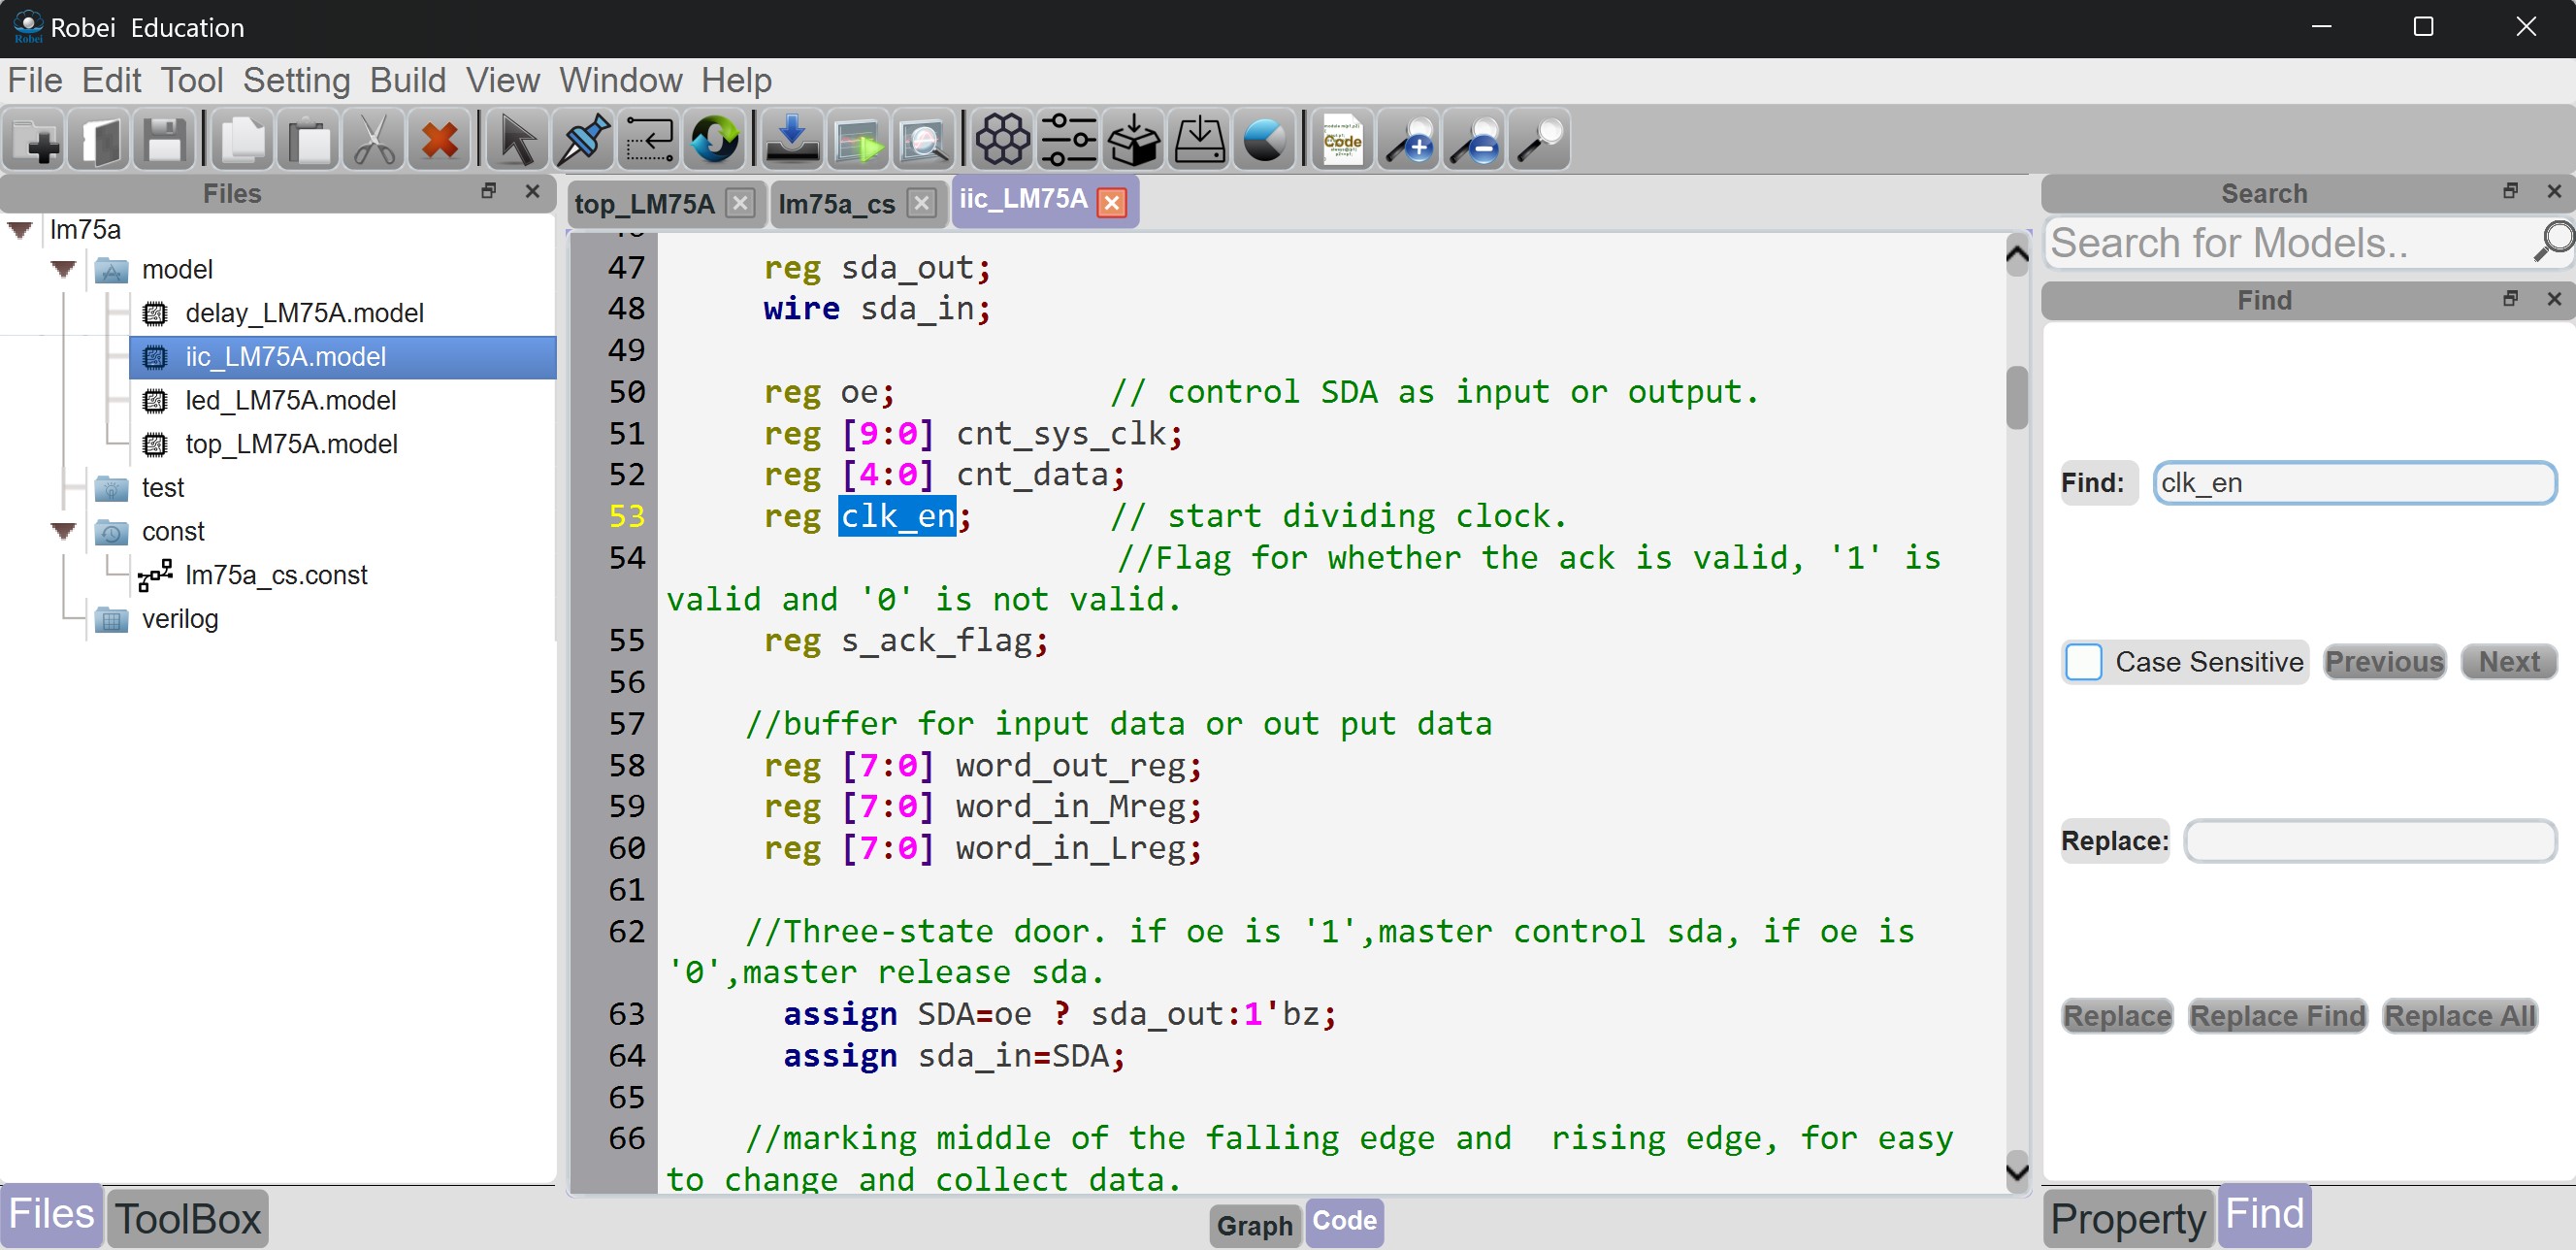
Task: Select the pointer arrow tool
Action: (516, 140)
